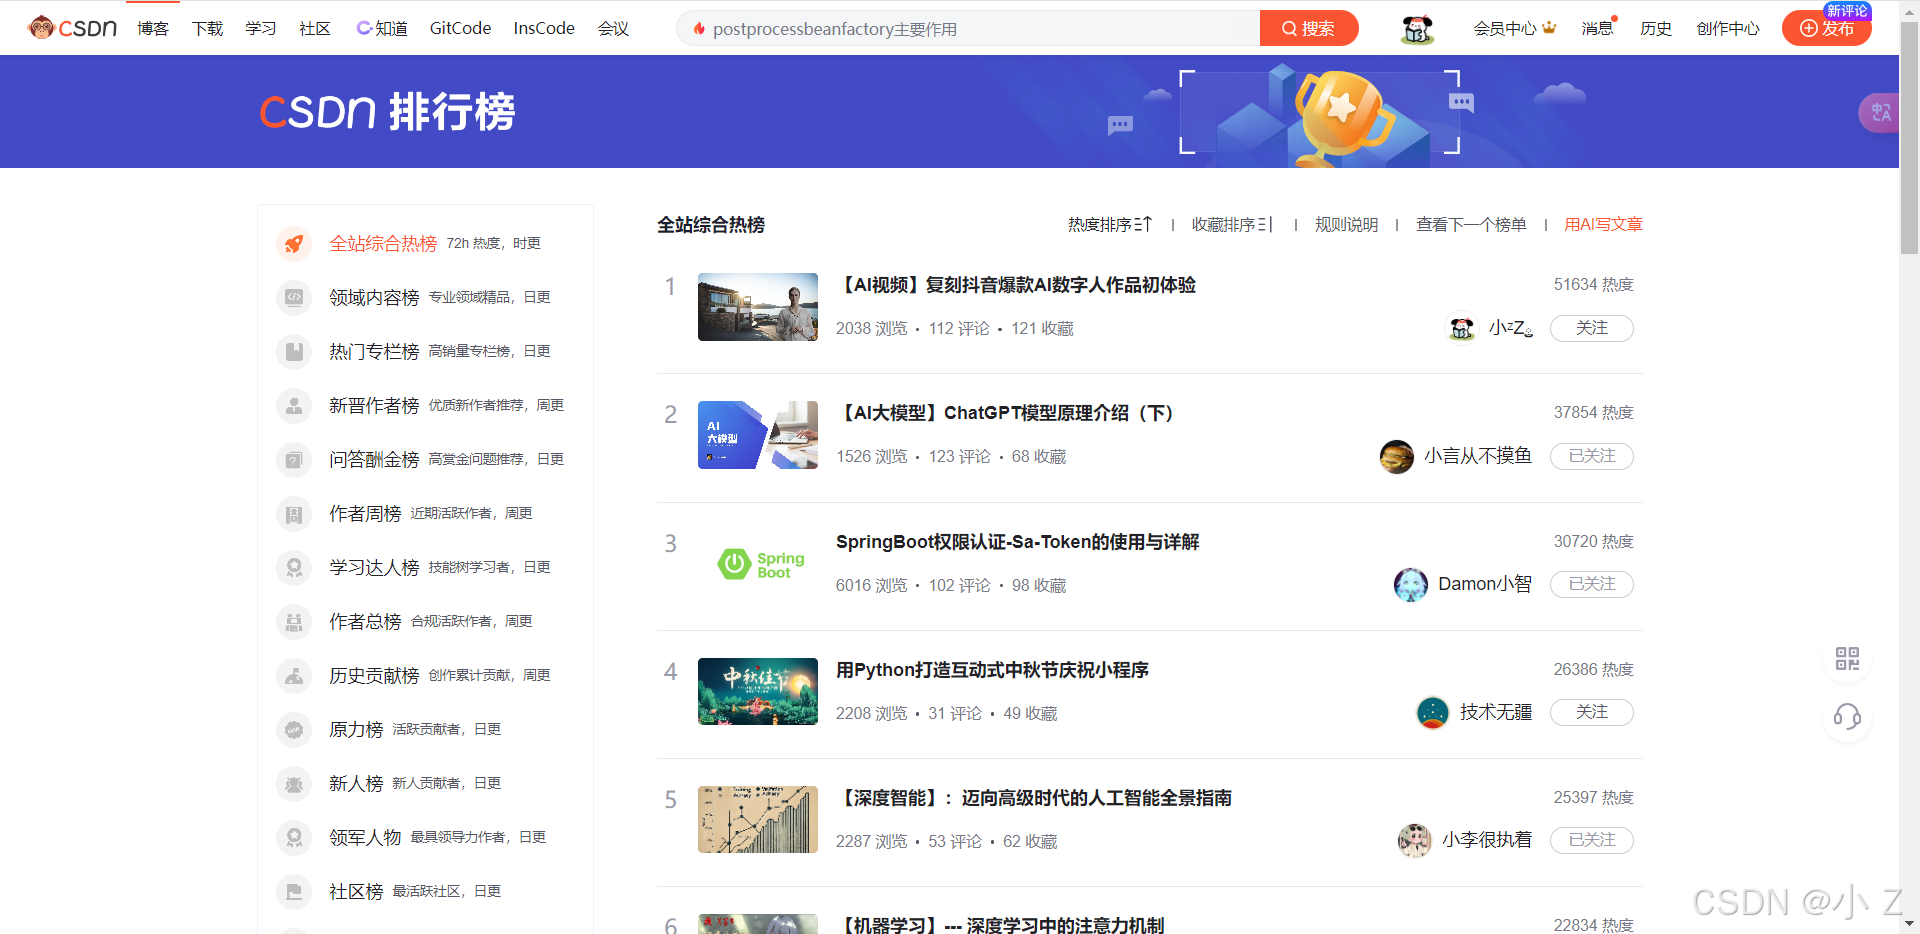Toggle 已关注 for Damon小智

[x=1591, y=584]
